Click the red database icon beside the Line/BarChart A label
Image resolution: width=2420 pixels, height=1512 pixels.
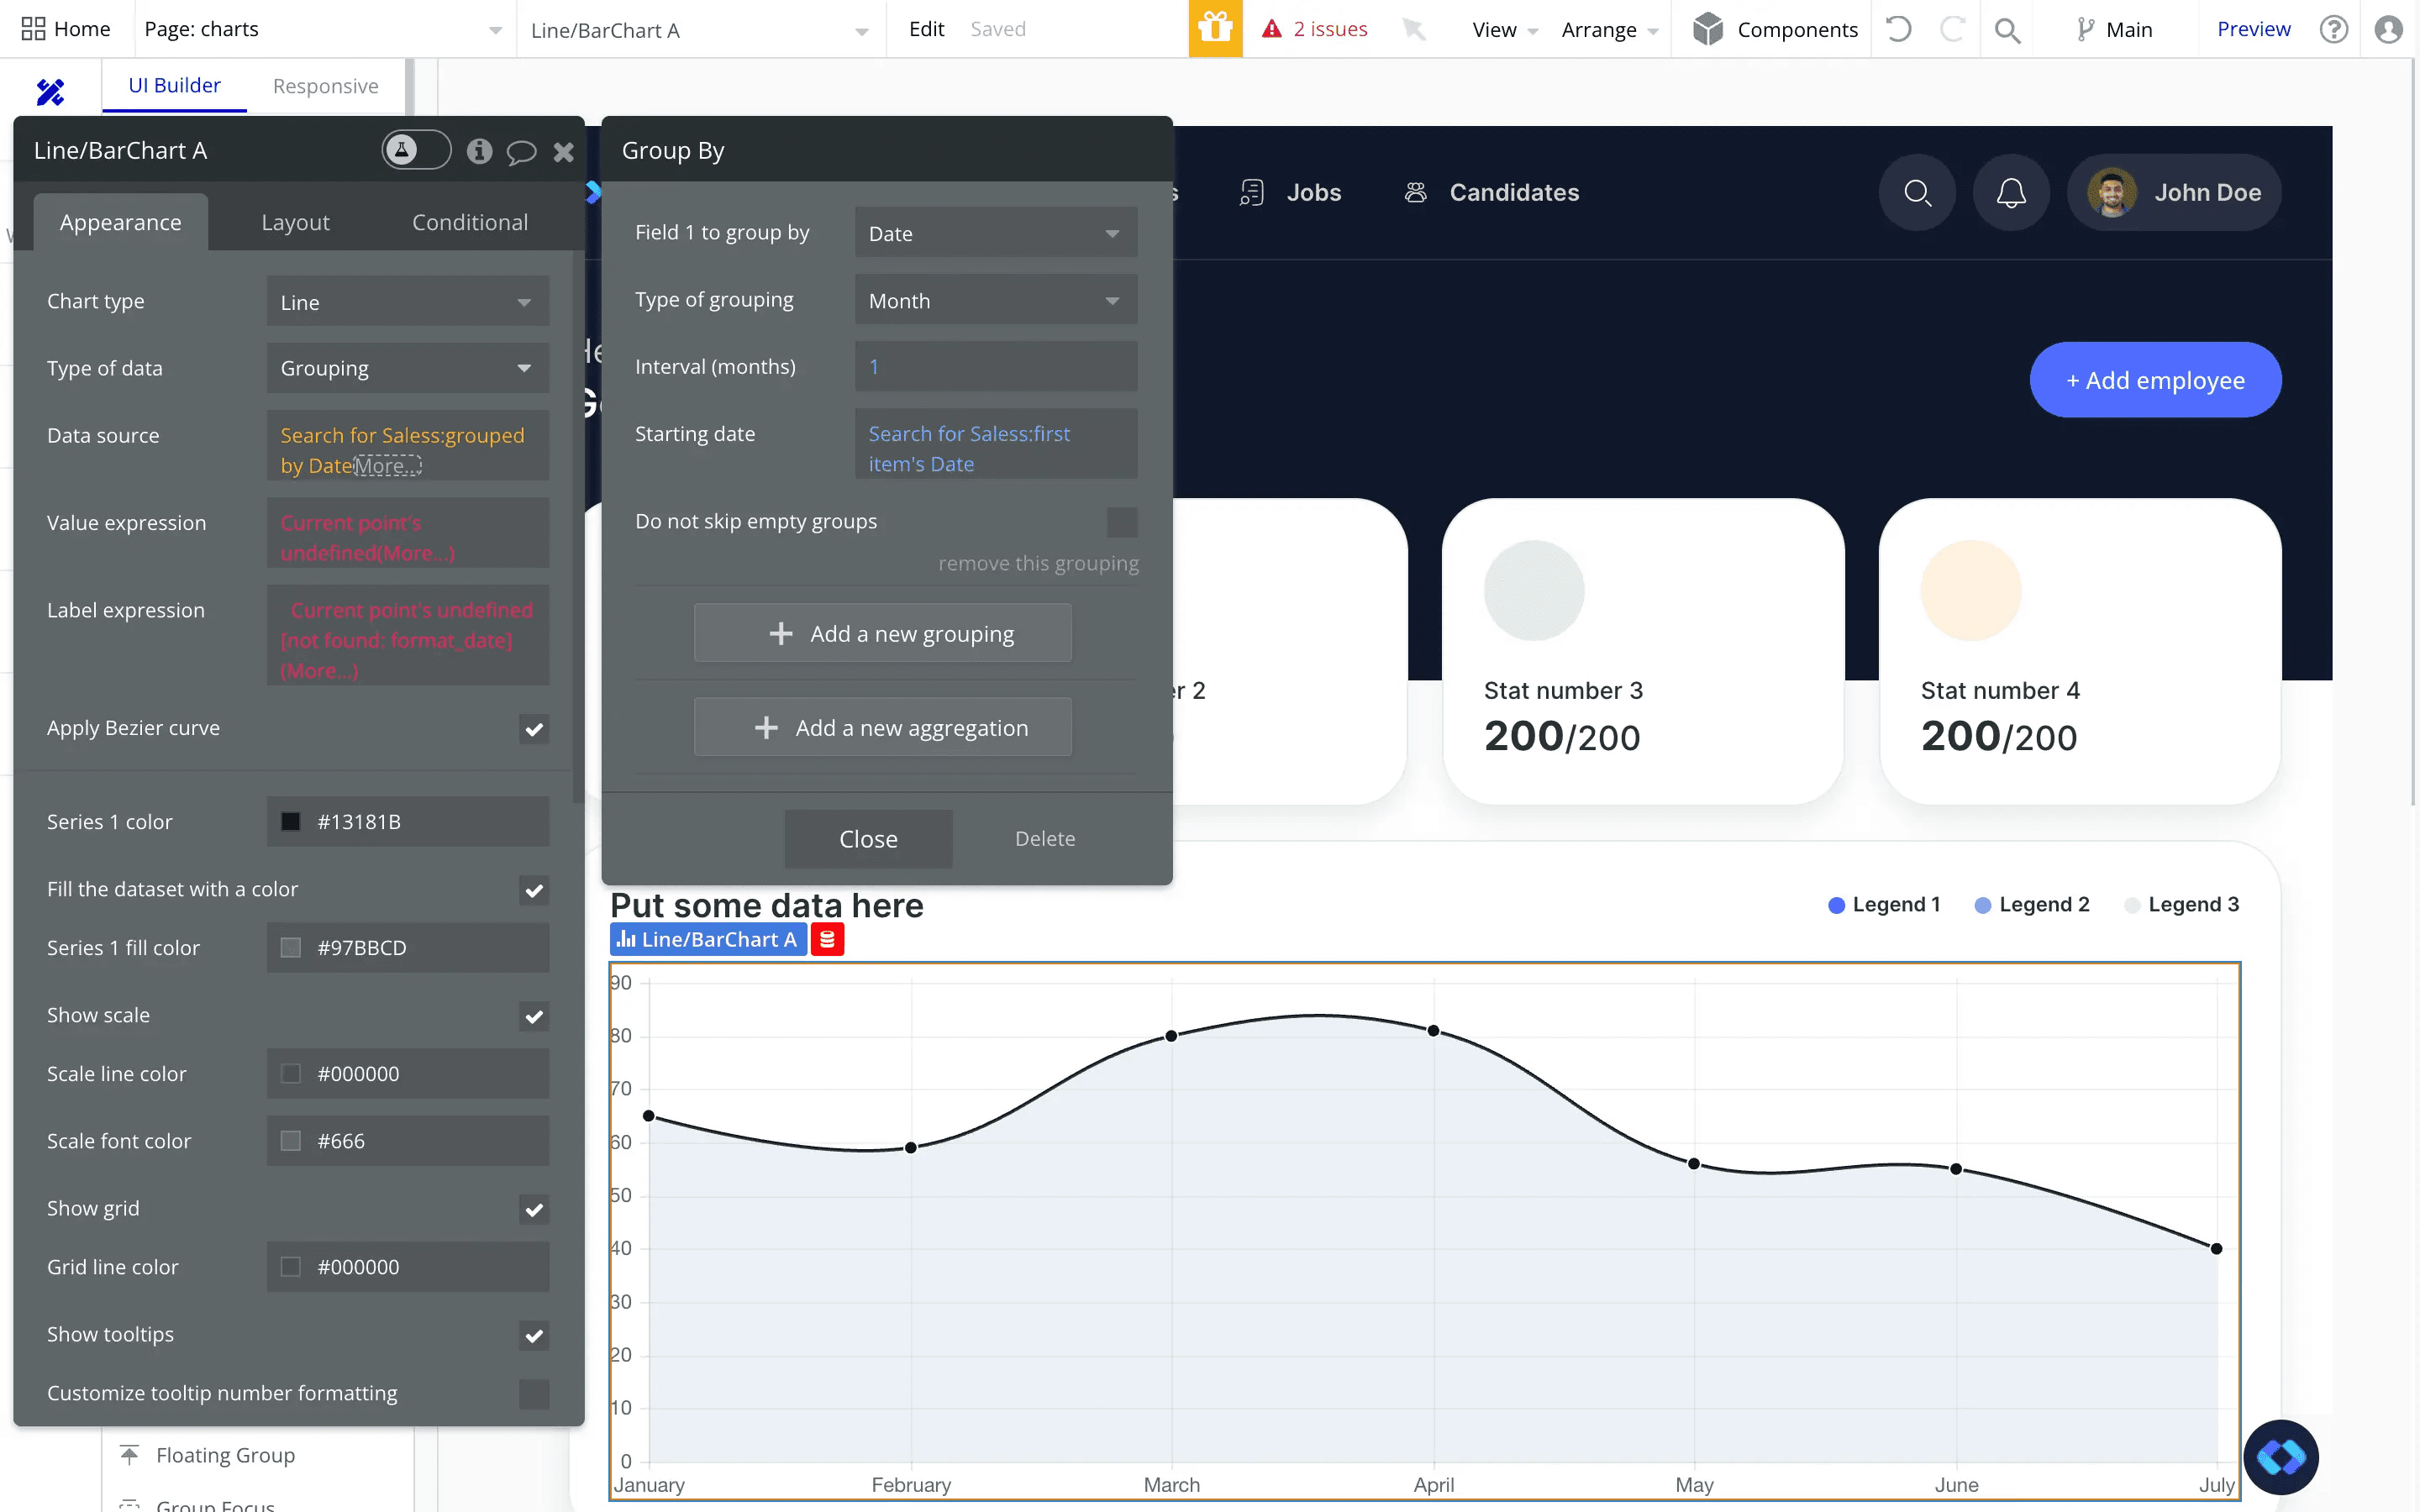(x=827, y=939)
